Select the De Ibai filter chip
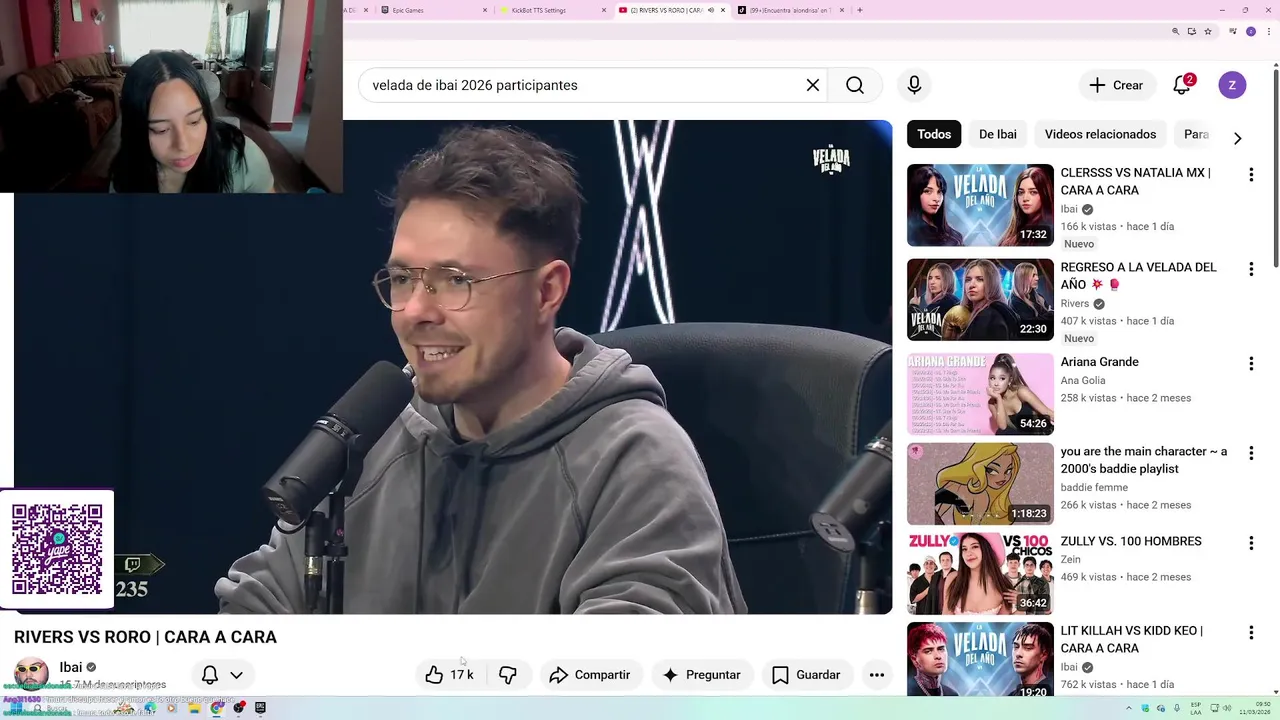This screenshot has width=1280, height=720. [998, 134]
